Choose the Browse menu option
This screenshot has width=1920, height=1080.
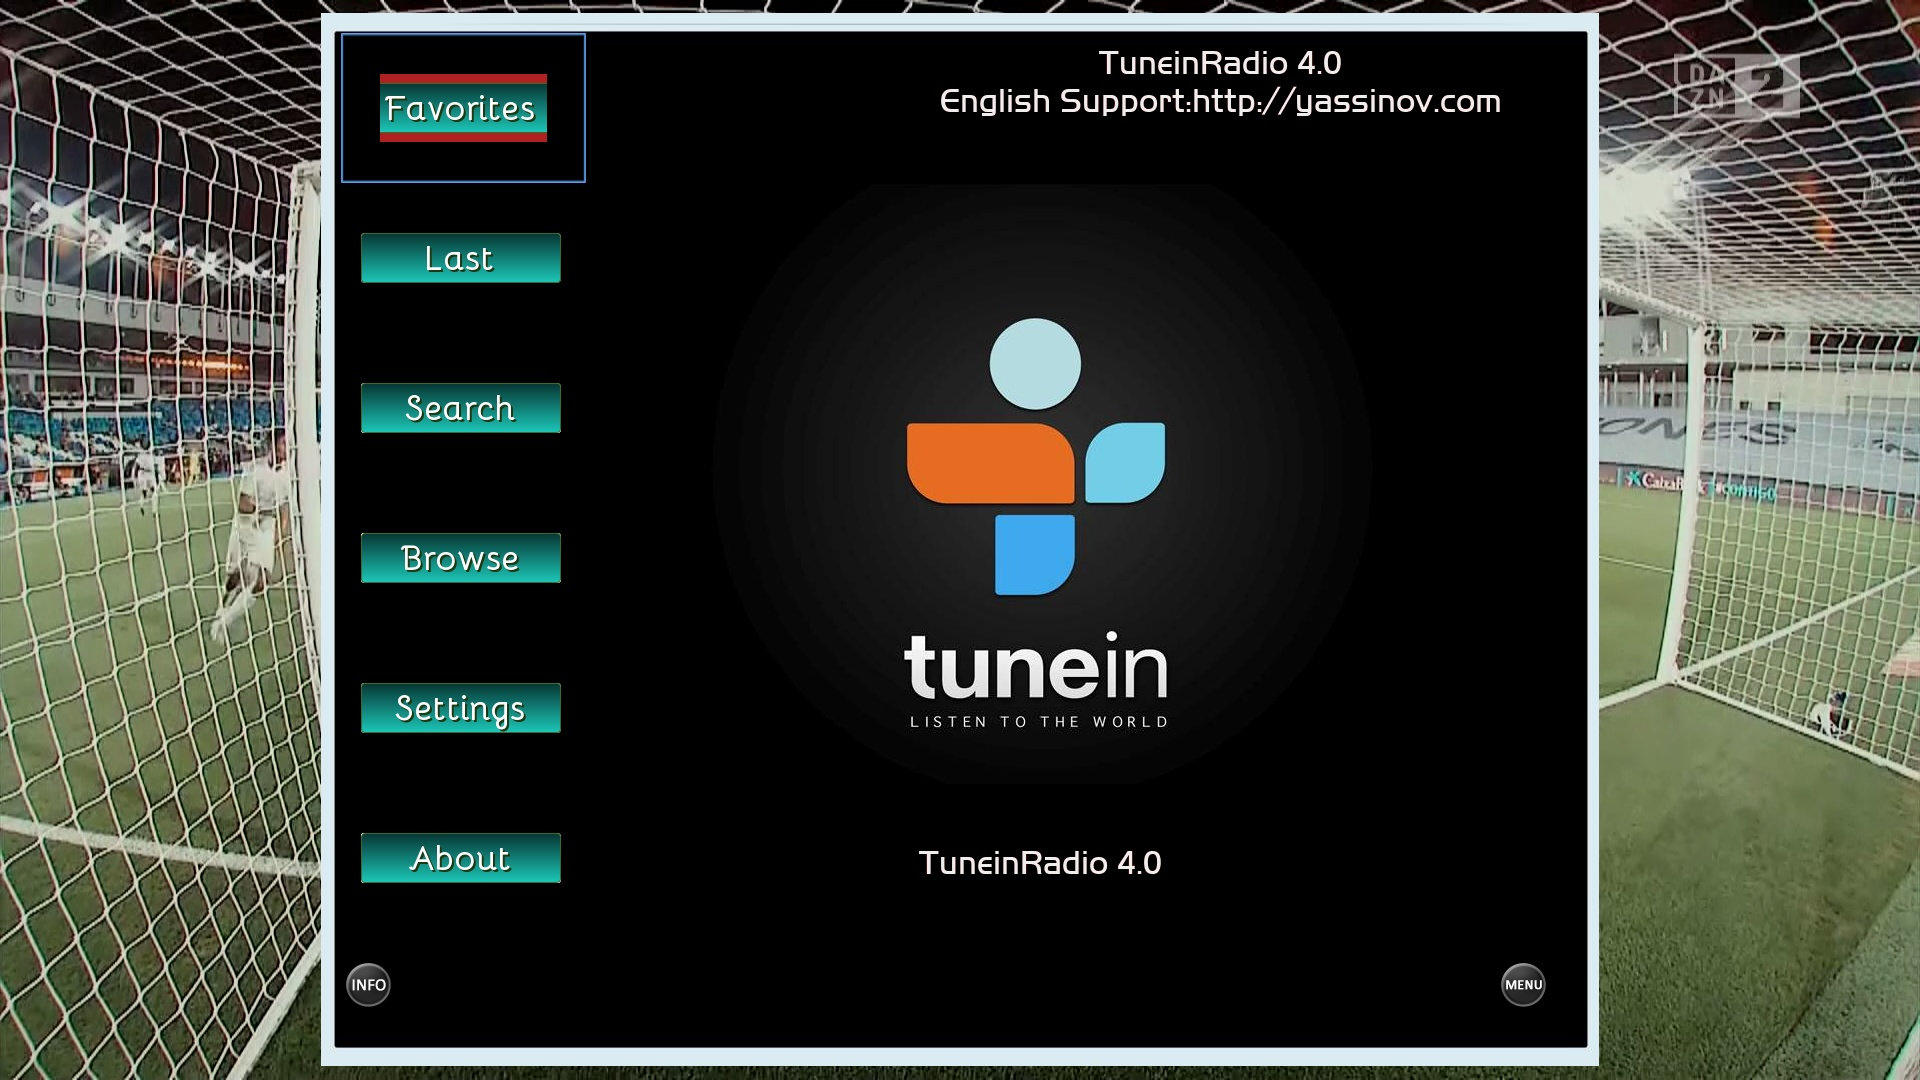(461, 558)
